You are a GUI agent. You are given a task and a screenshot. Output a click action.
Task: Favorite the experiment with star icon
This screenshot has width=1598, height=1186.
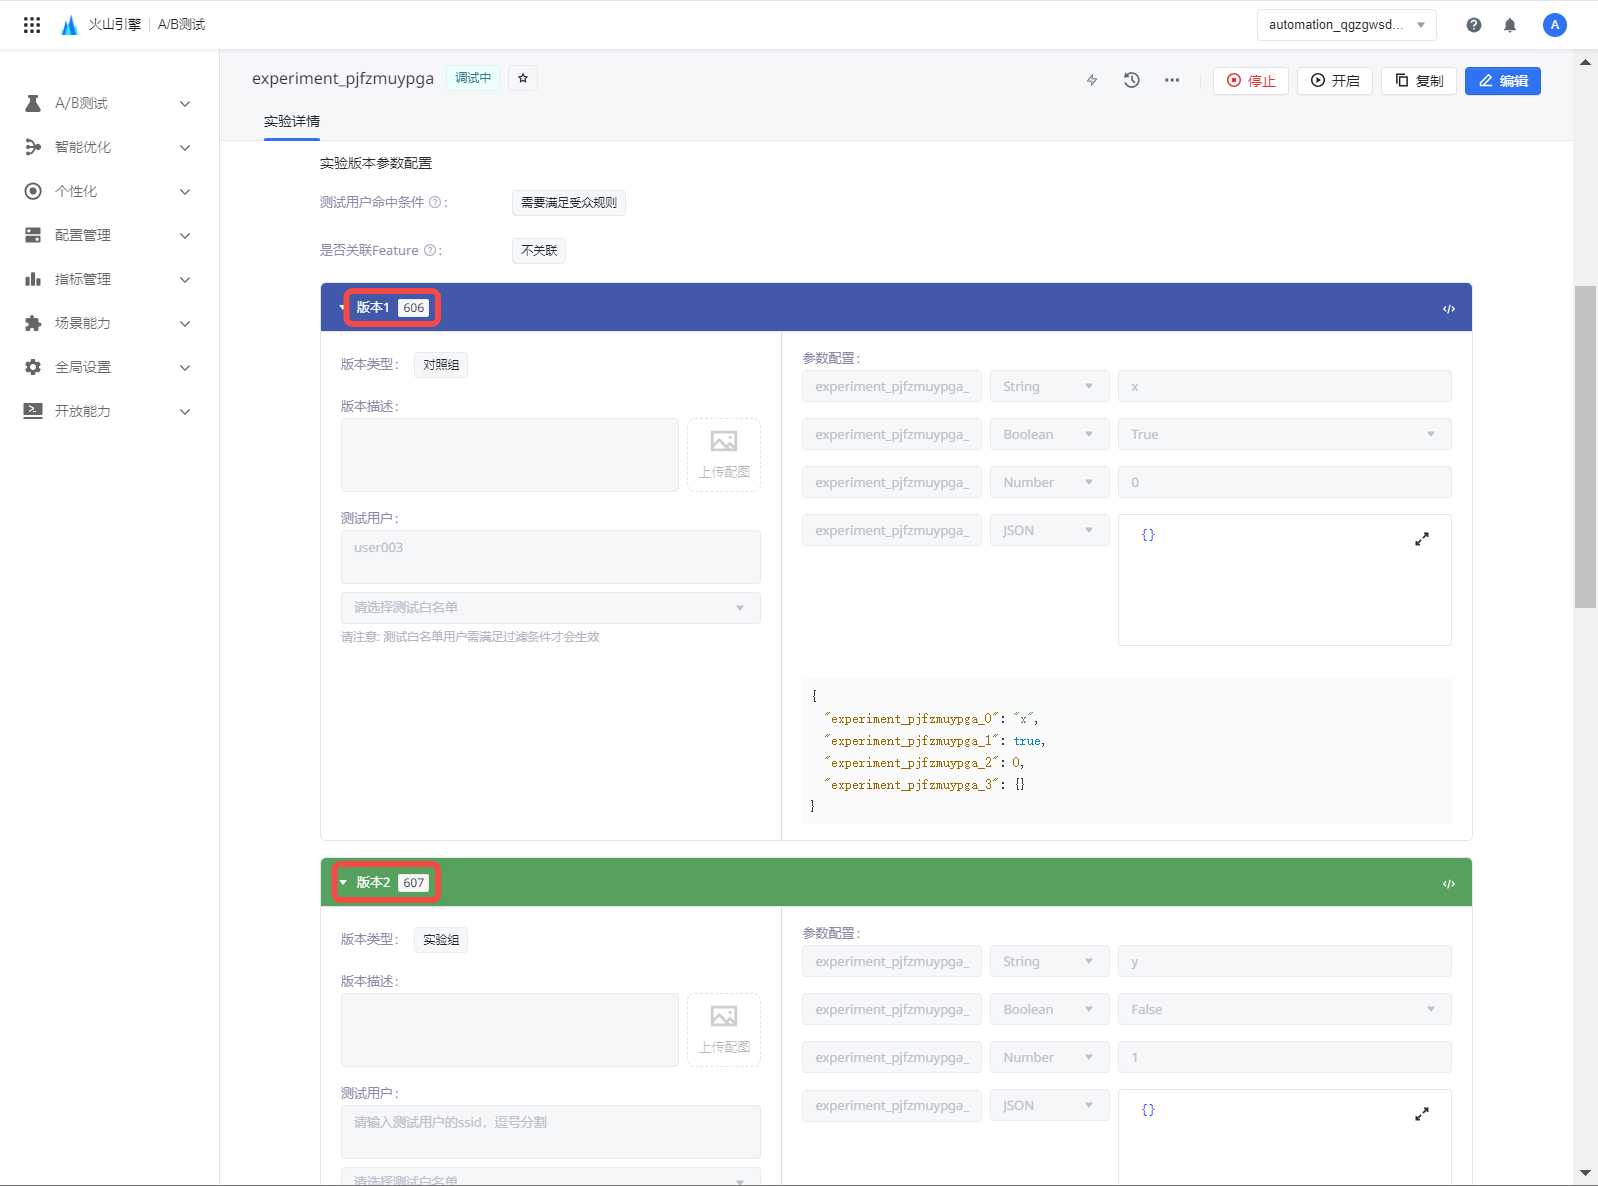[523, 78]
